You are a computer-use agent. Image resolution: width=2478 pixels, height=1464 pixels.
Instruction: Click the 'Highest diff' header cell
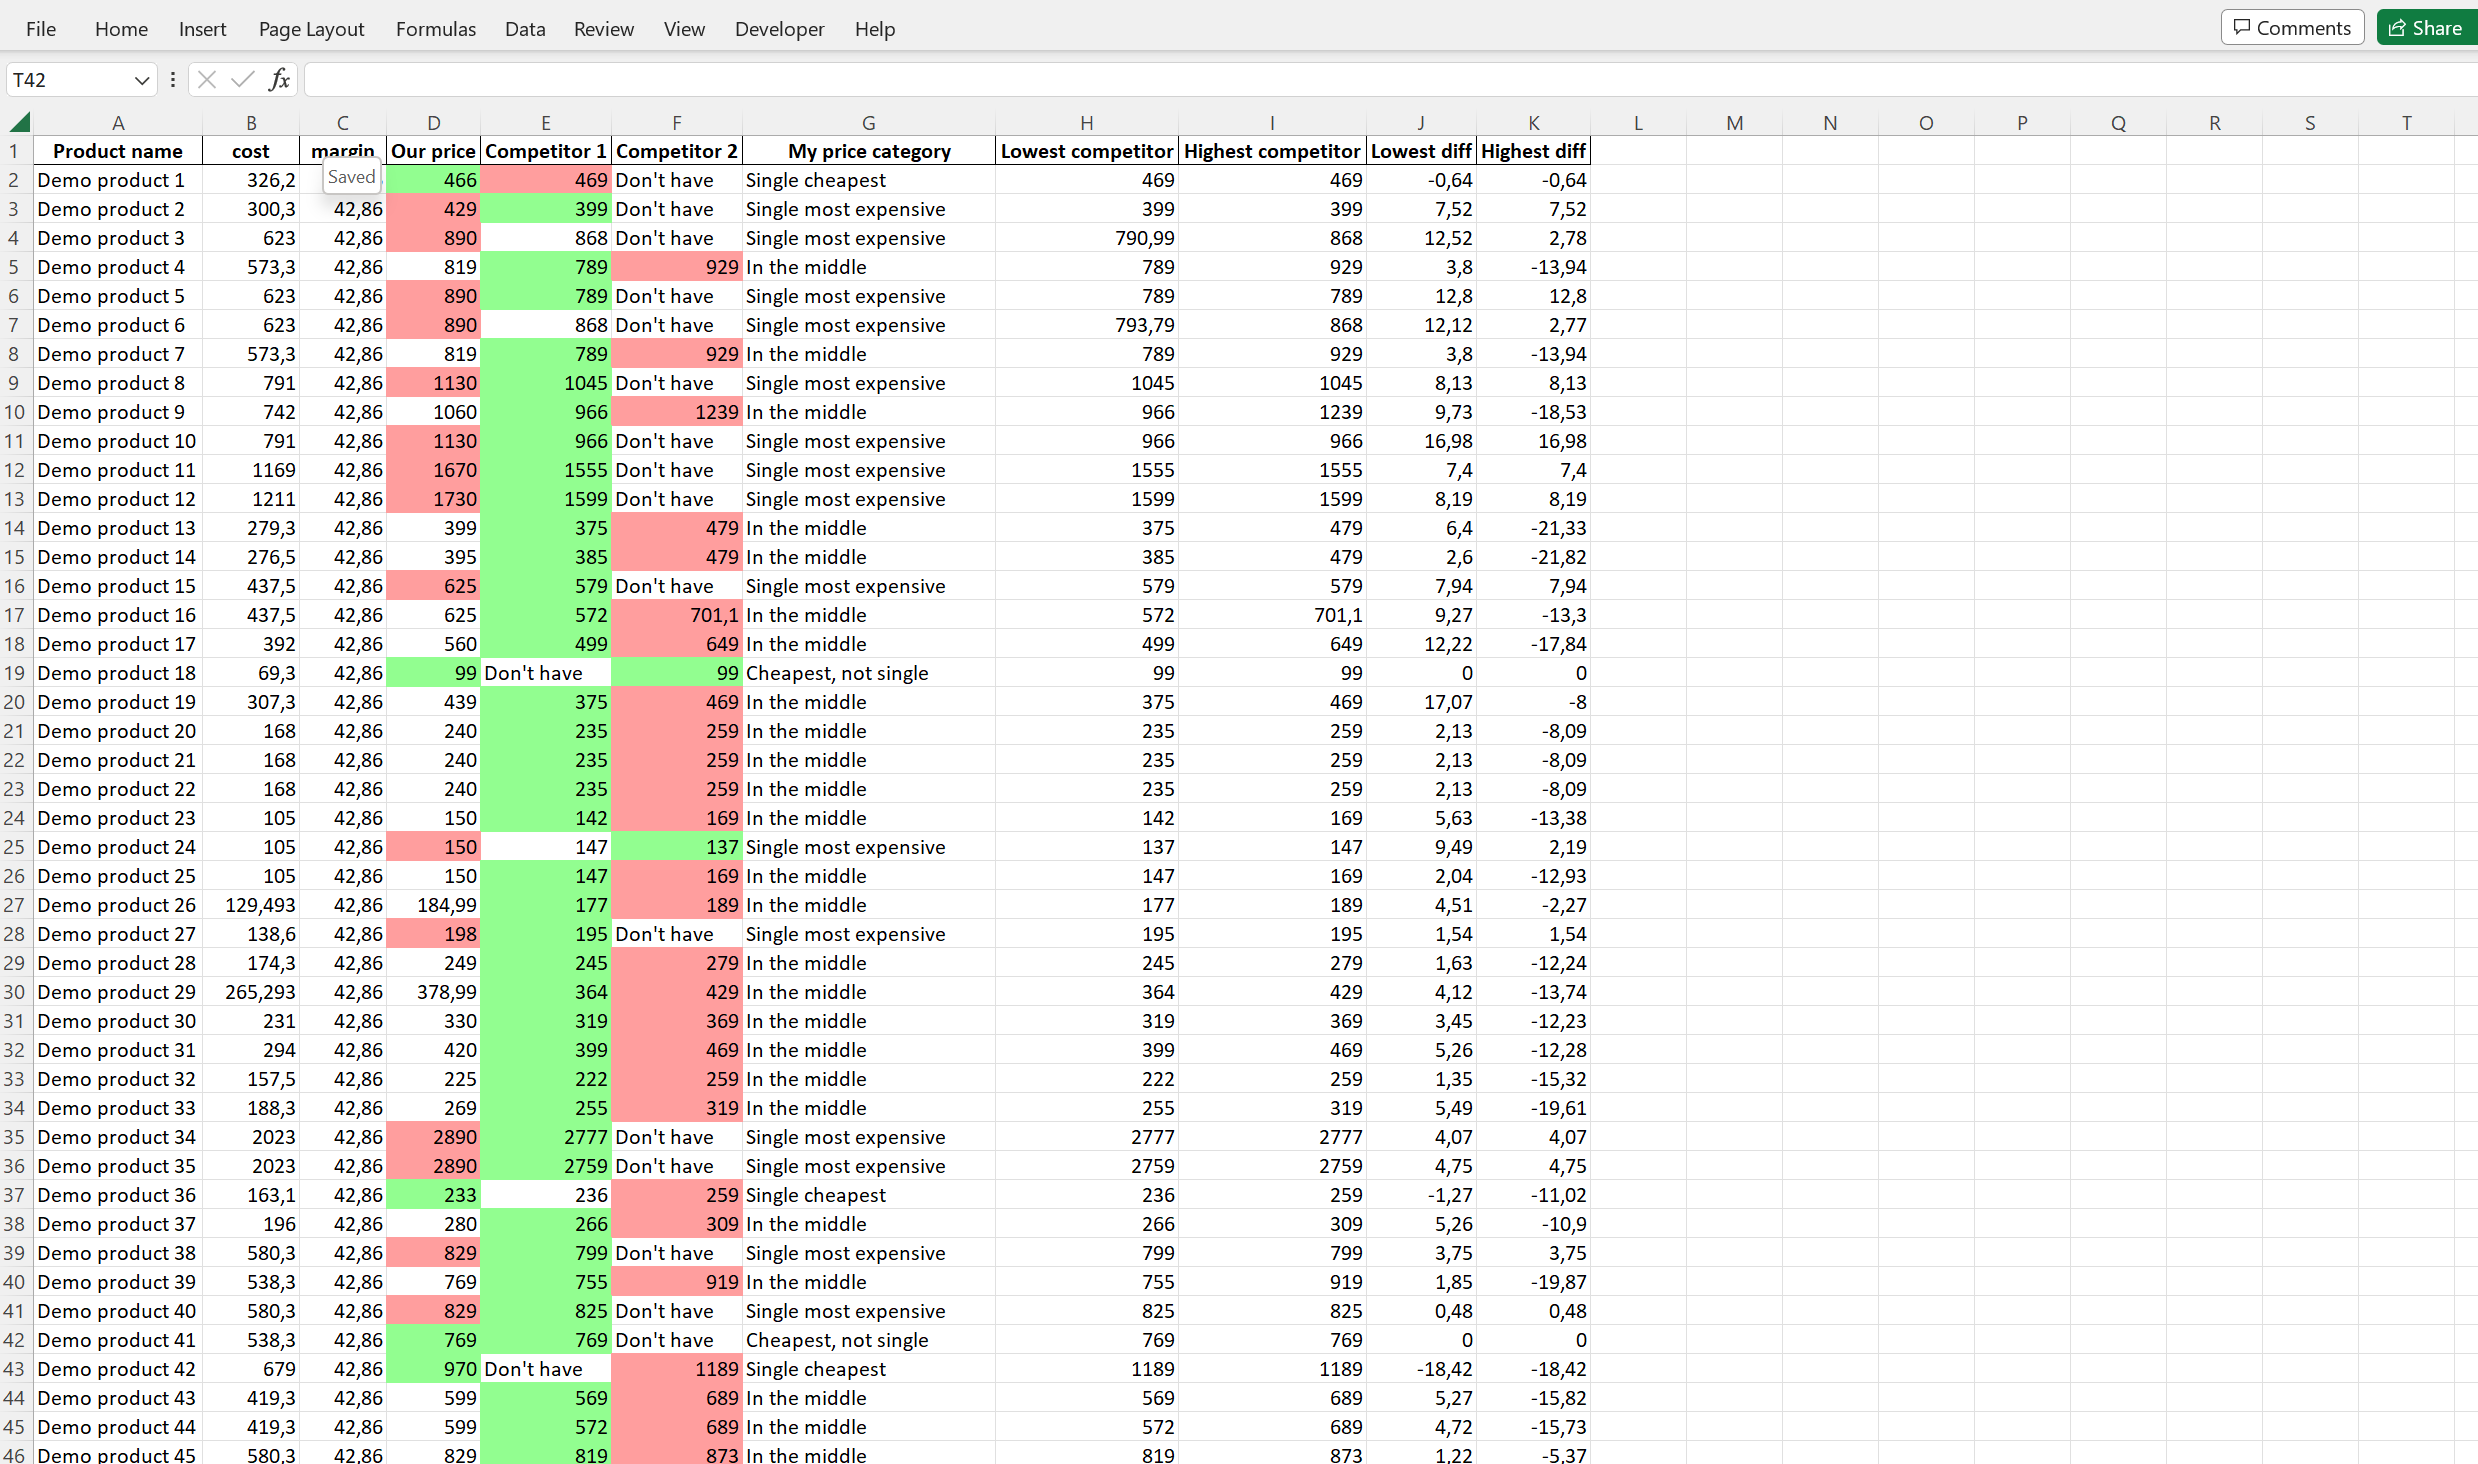[x=1533, y=151]
